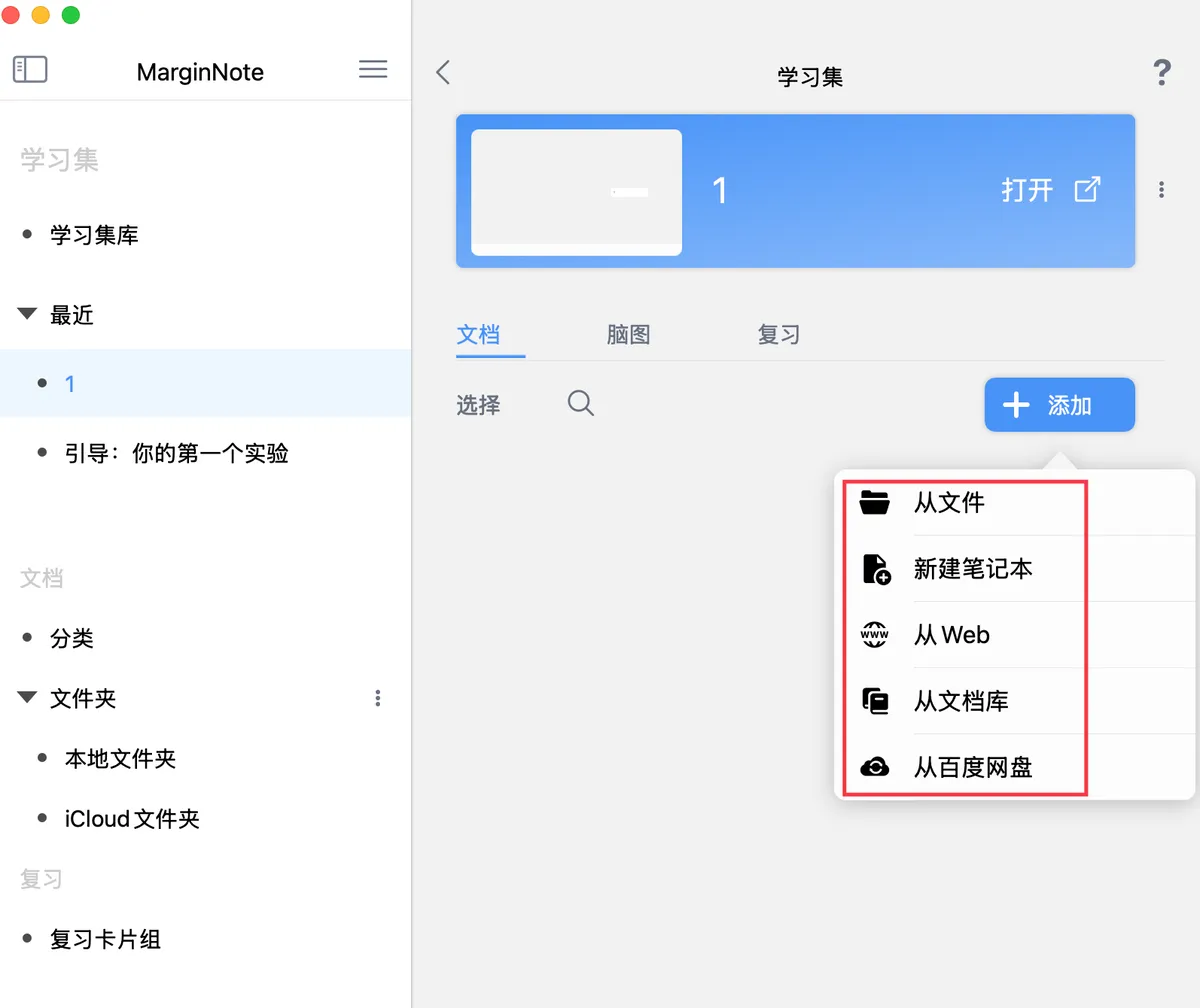The width and height of the screenshot is (1200, 1008).
Task: Select study set 1 under 最近
Action: 205,383
